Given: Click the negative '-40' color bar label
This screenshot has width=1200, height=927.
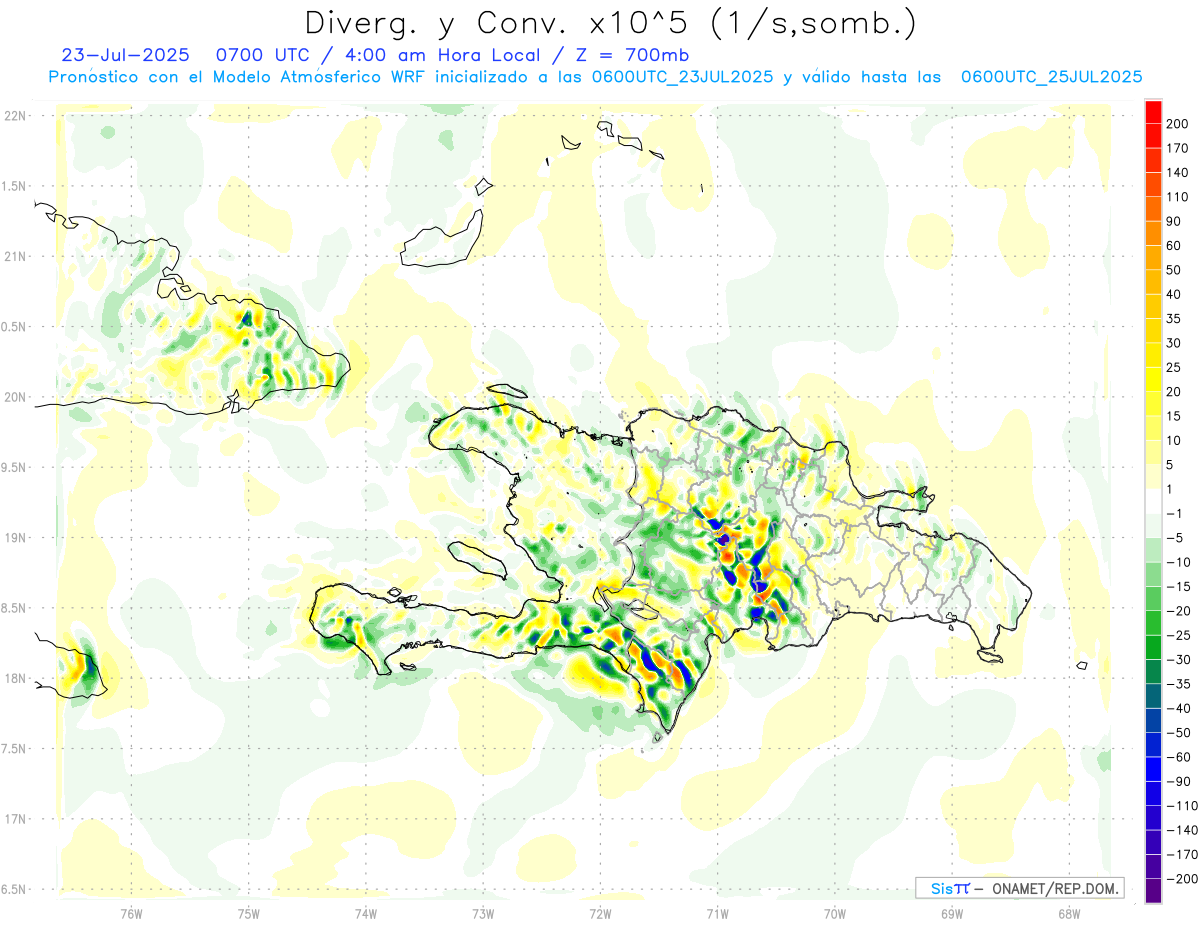Looking at the screenshot, I should click(x=1177, y=709).
